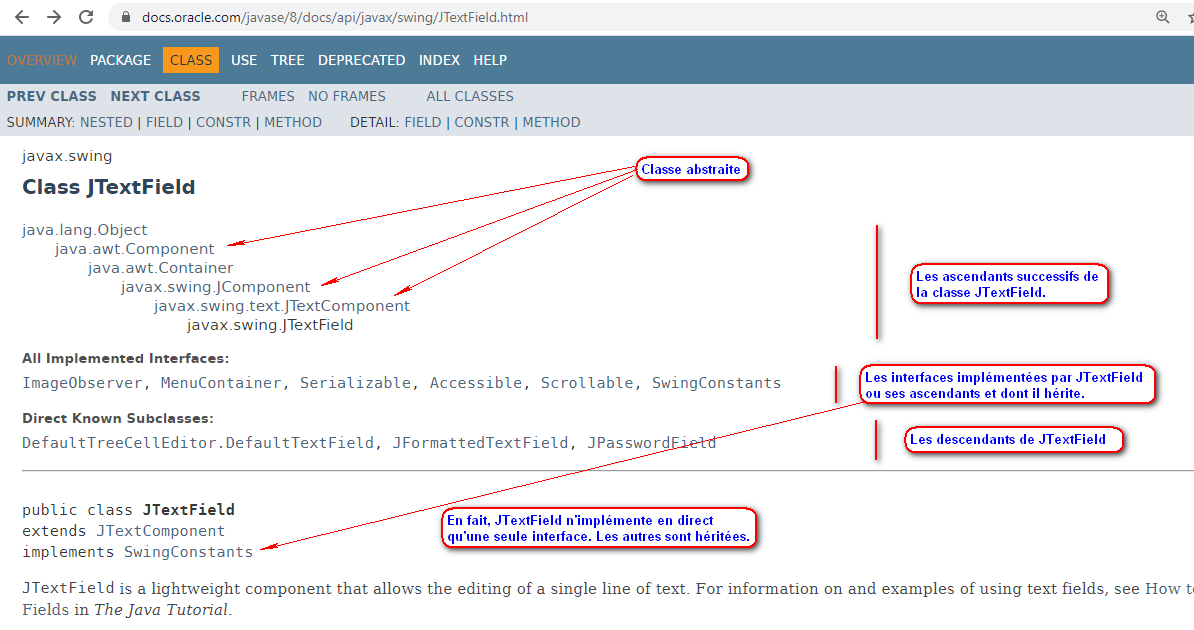Go to NEXT CLASS link
This screenshot has width=1194, height=630.
tap(155, 96)
